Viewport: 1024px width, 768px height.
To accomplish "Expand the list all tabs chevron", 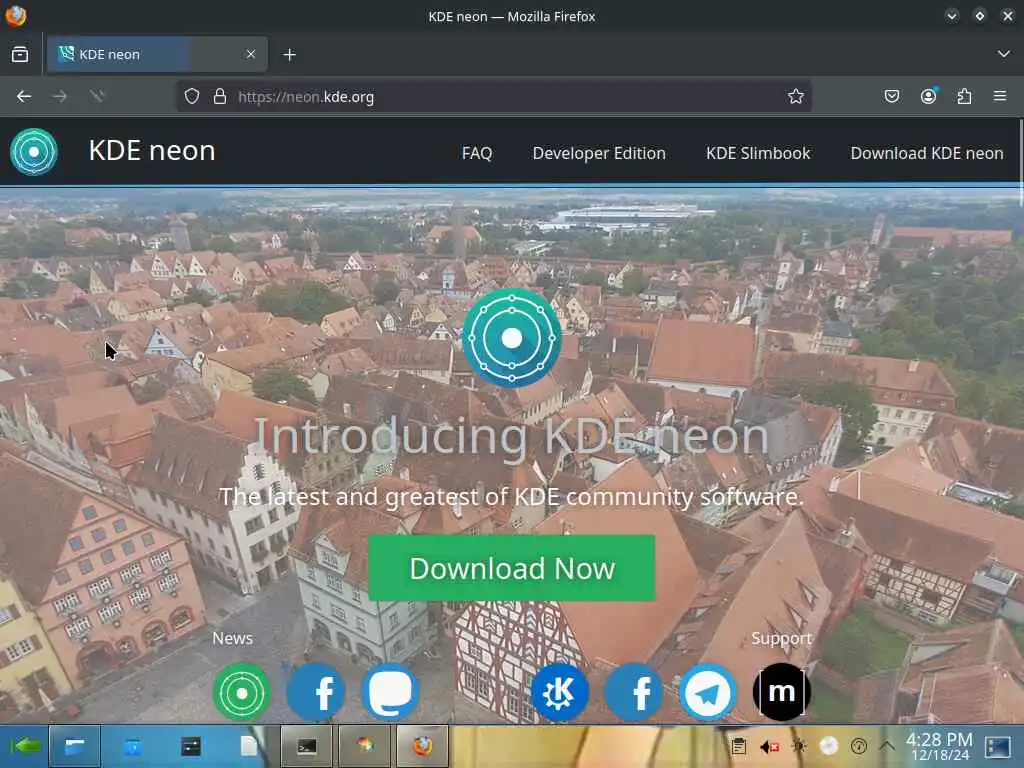I will click(1004, 54).
